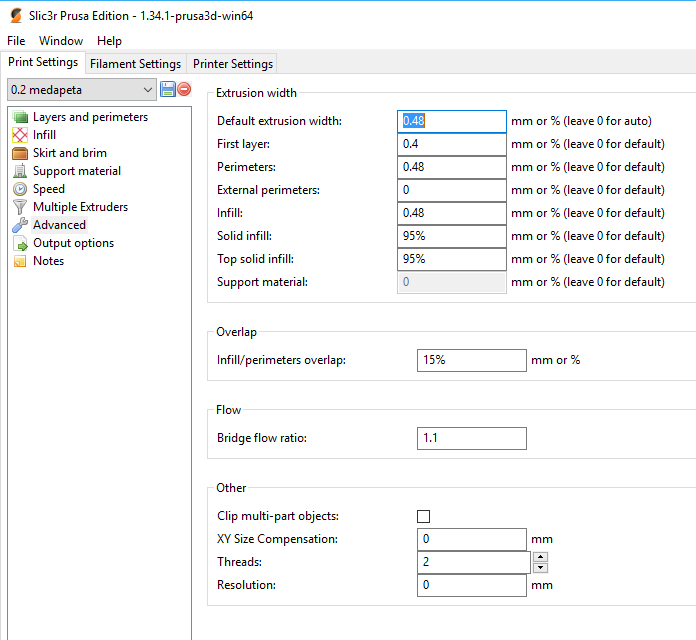This screenshot has width=696, height=640.
Task: Decrease Threads with the down arrow
Action: coord(540,567)
